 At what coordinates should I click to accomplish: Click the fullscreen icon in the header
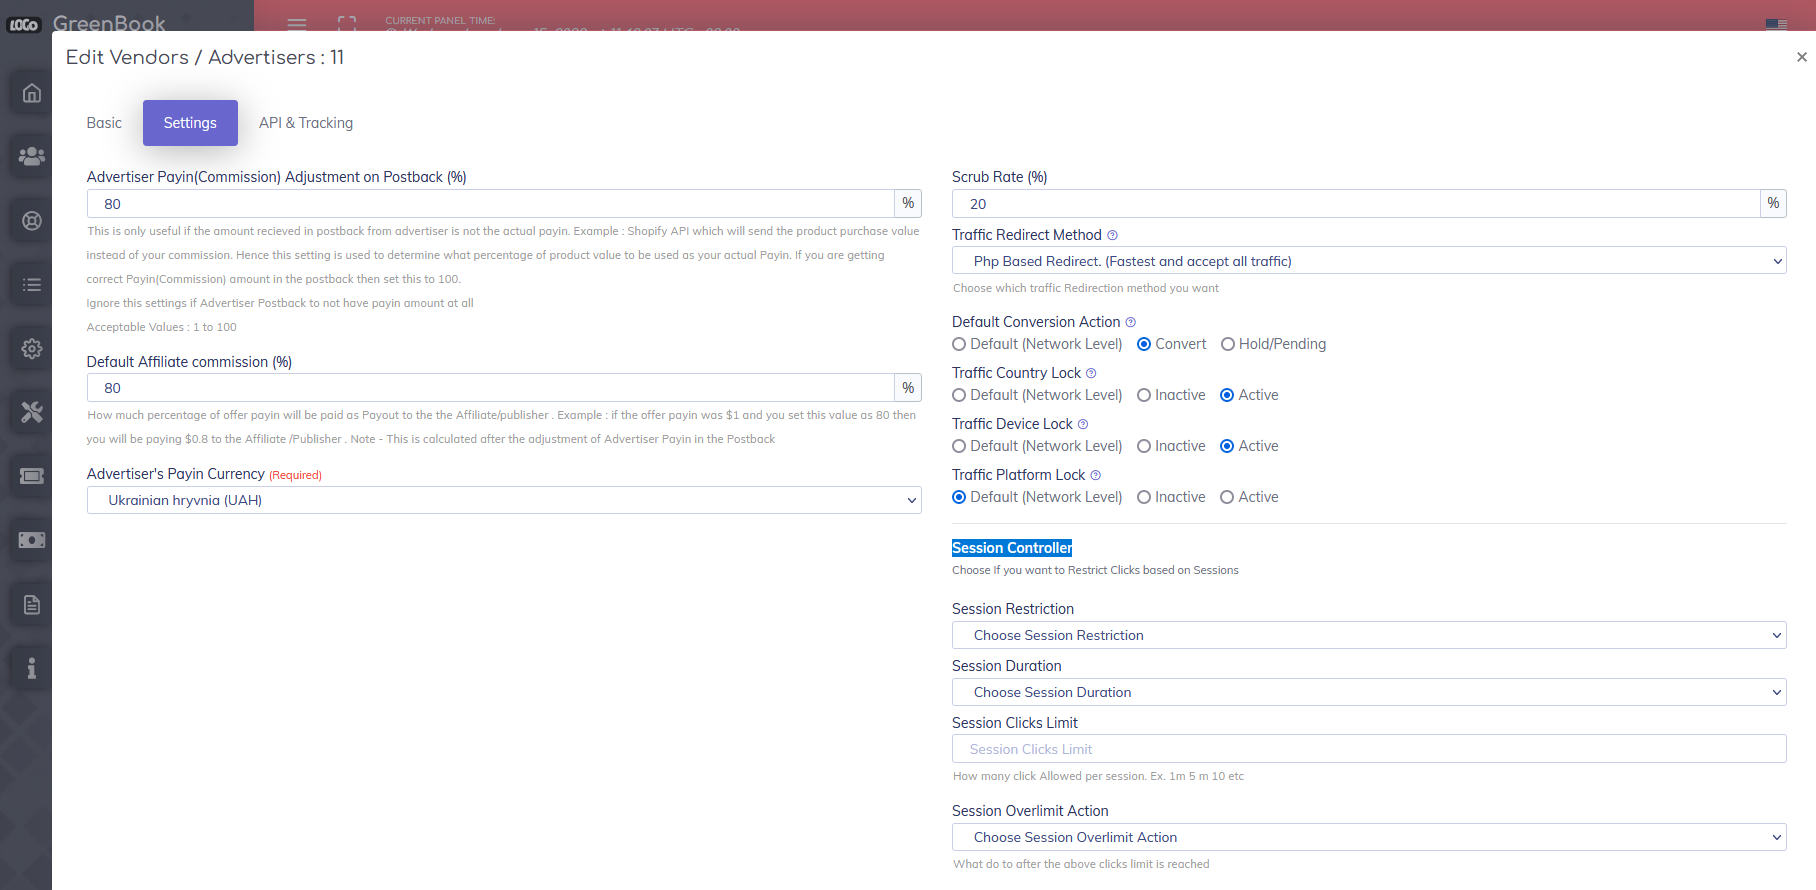[x=347, y=23]
